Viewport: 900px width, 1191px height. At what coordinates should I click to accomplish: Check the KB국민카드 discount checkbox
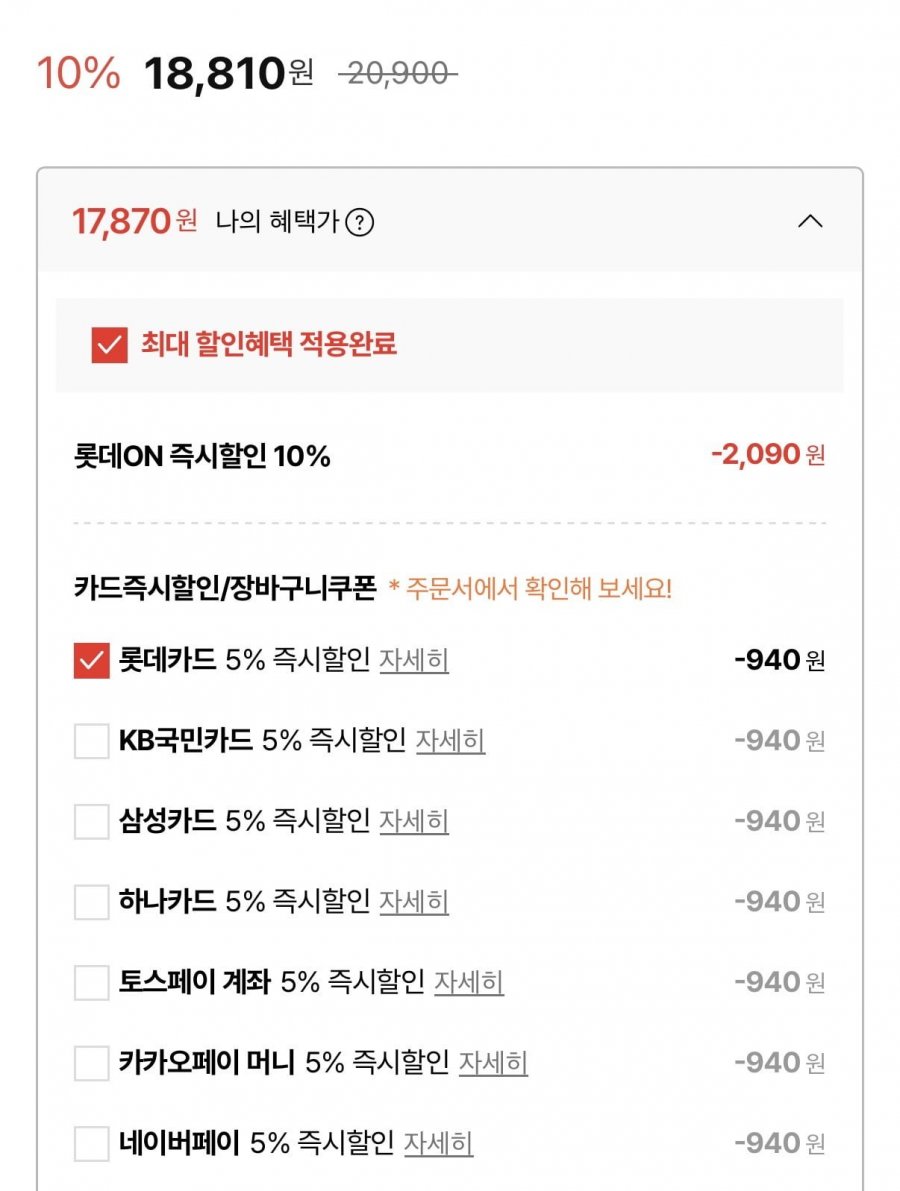click(91, 741)
